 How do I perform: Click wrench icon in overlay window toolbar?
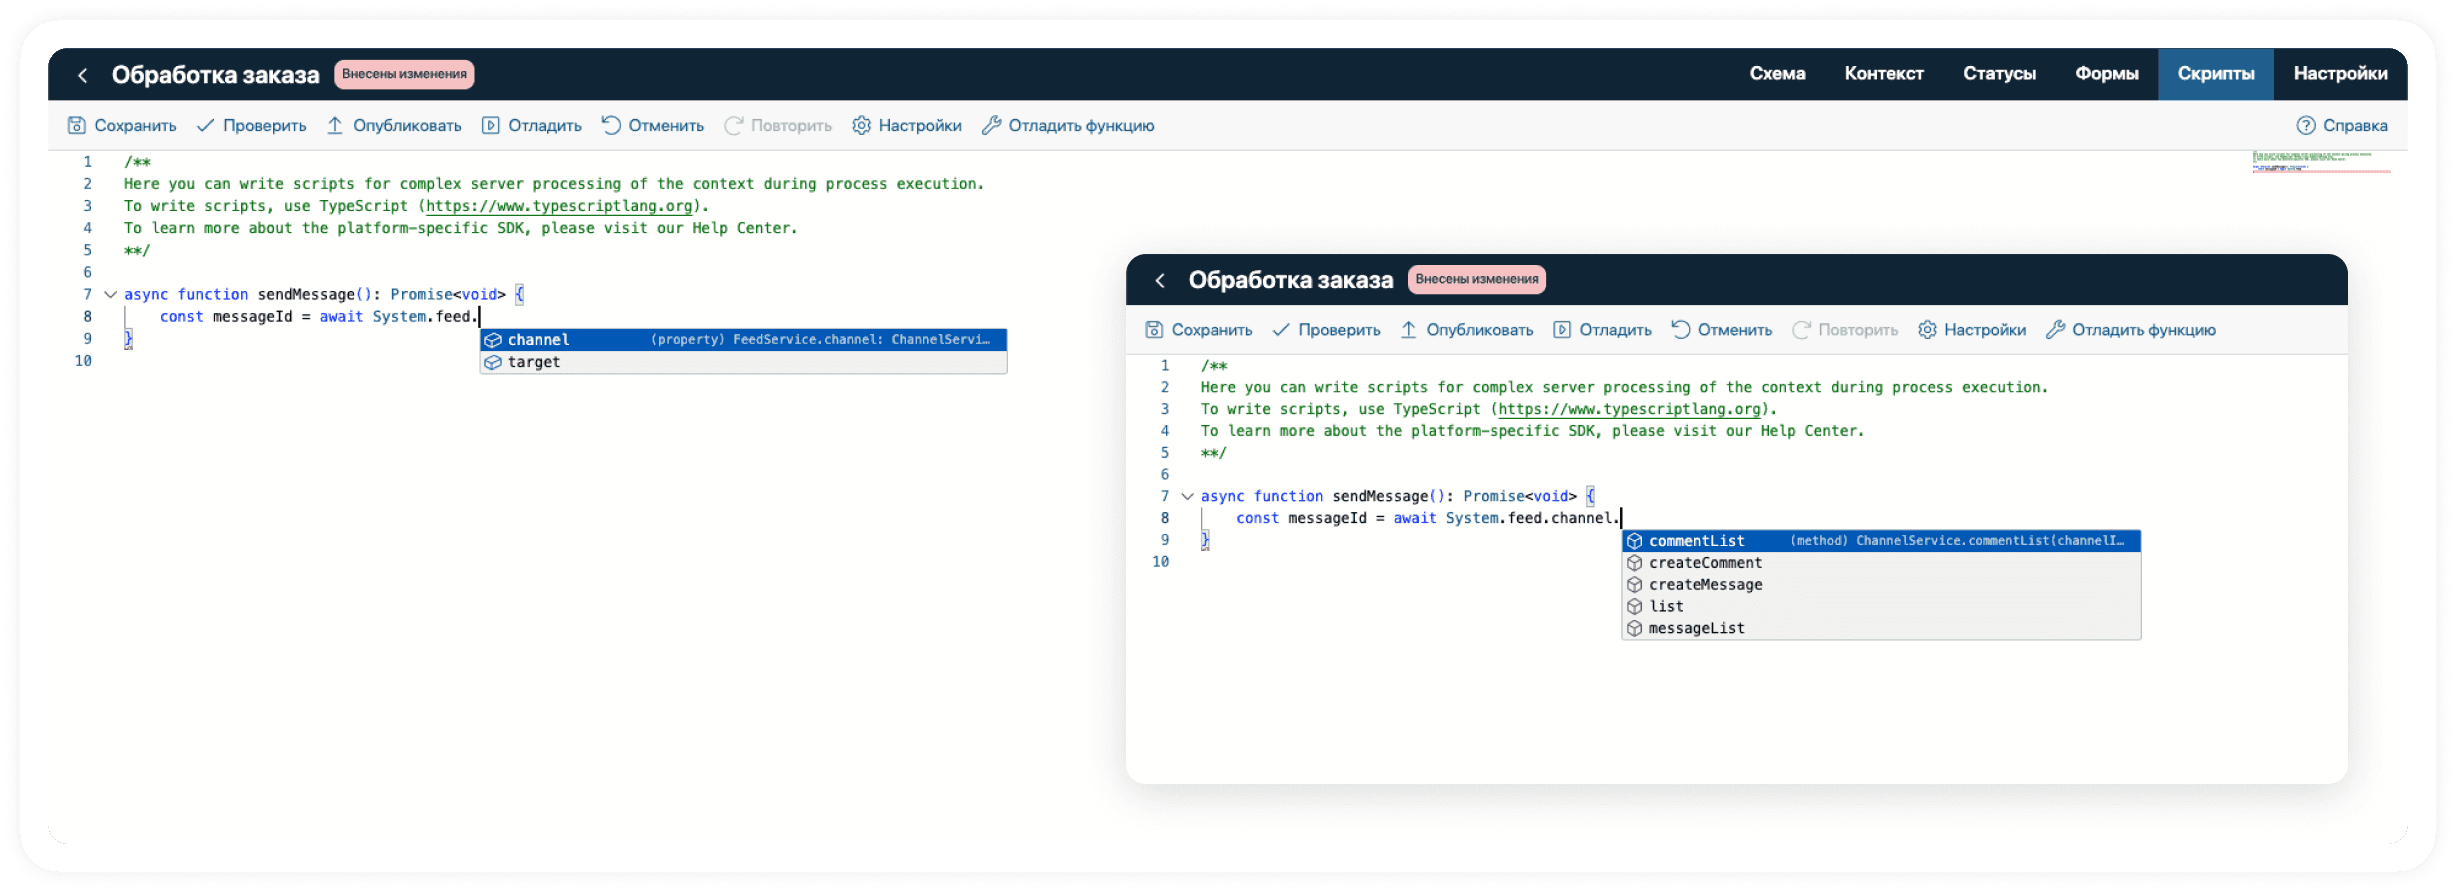click(x=2055, y=330)
